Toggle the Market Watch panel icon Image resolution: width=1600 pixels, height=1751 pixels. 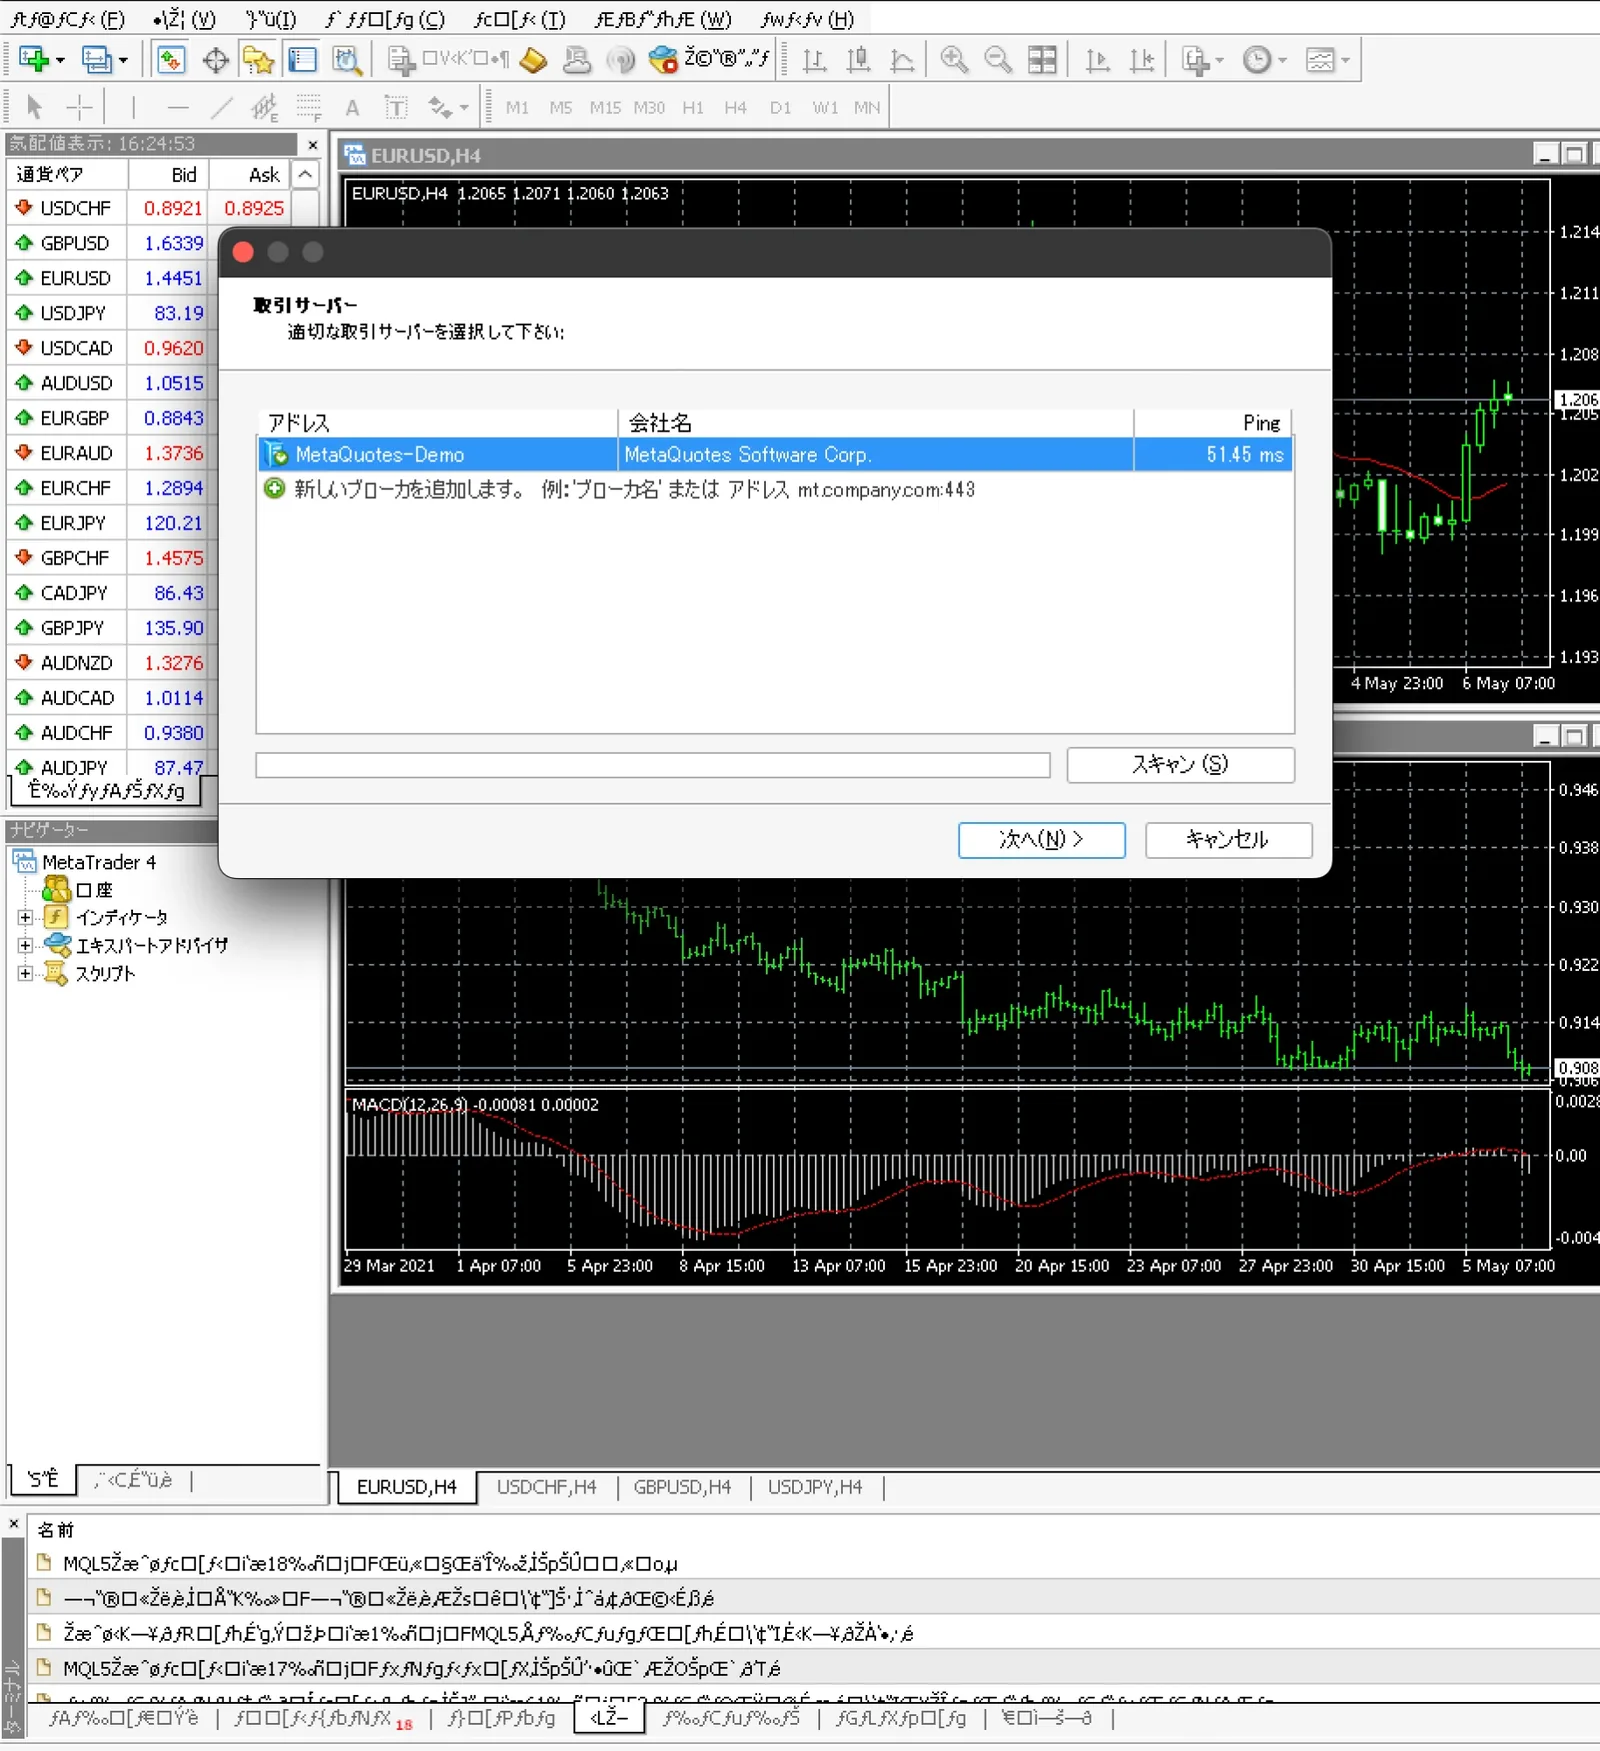pos(171,60)
